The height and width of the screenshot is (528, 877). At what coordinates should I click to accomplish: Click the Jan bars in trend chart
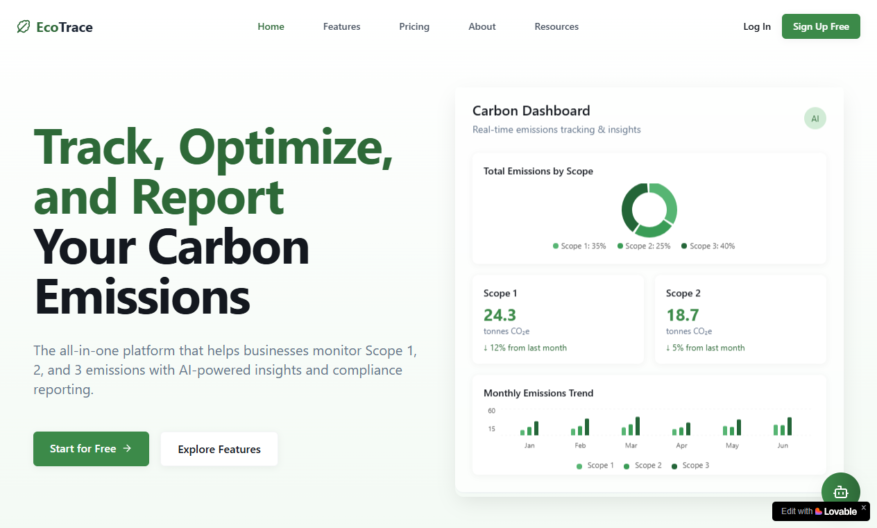[x=529, y=428]
